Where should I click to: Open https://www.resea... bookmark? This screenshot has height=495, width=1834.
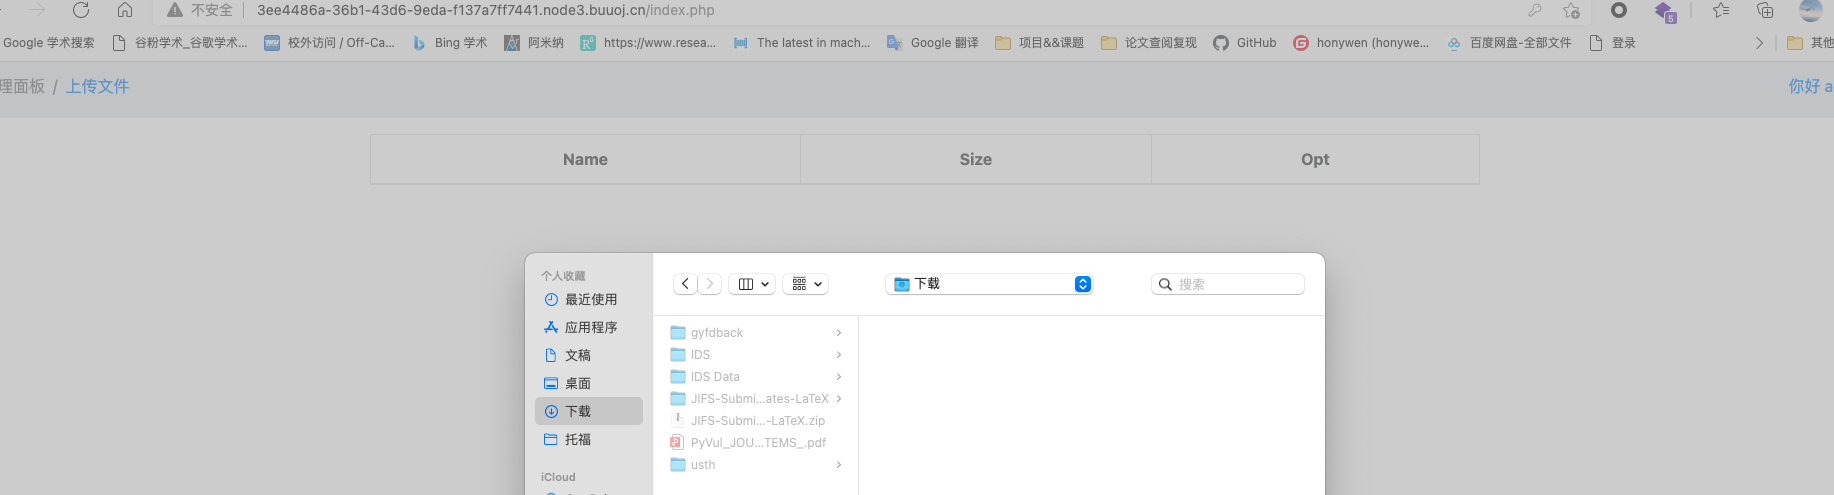coord(648,43)
